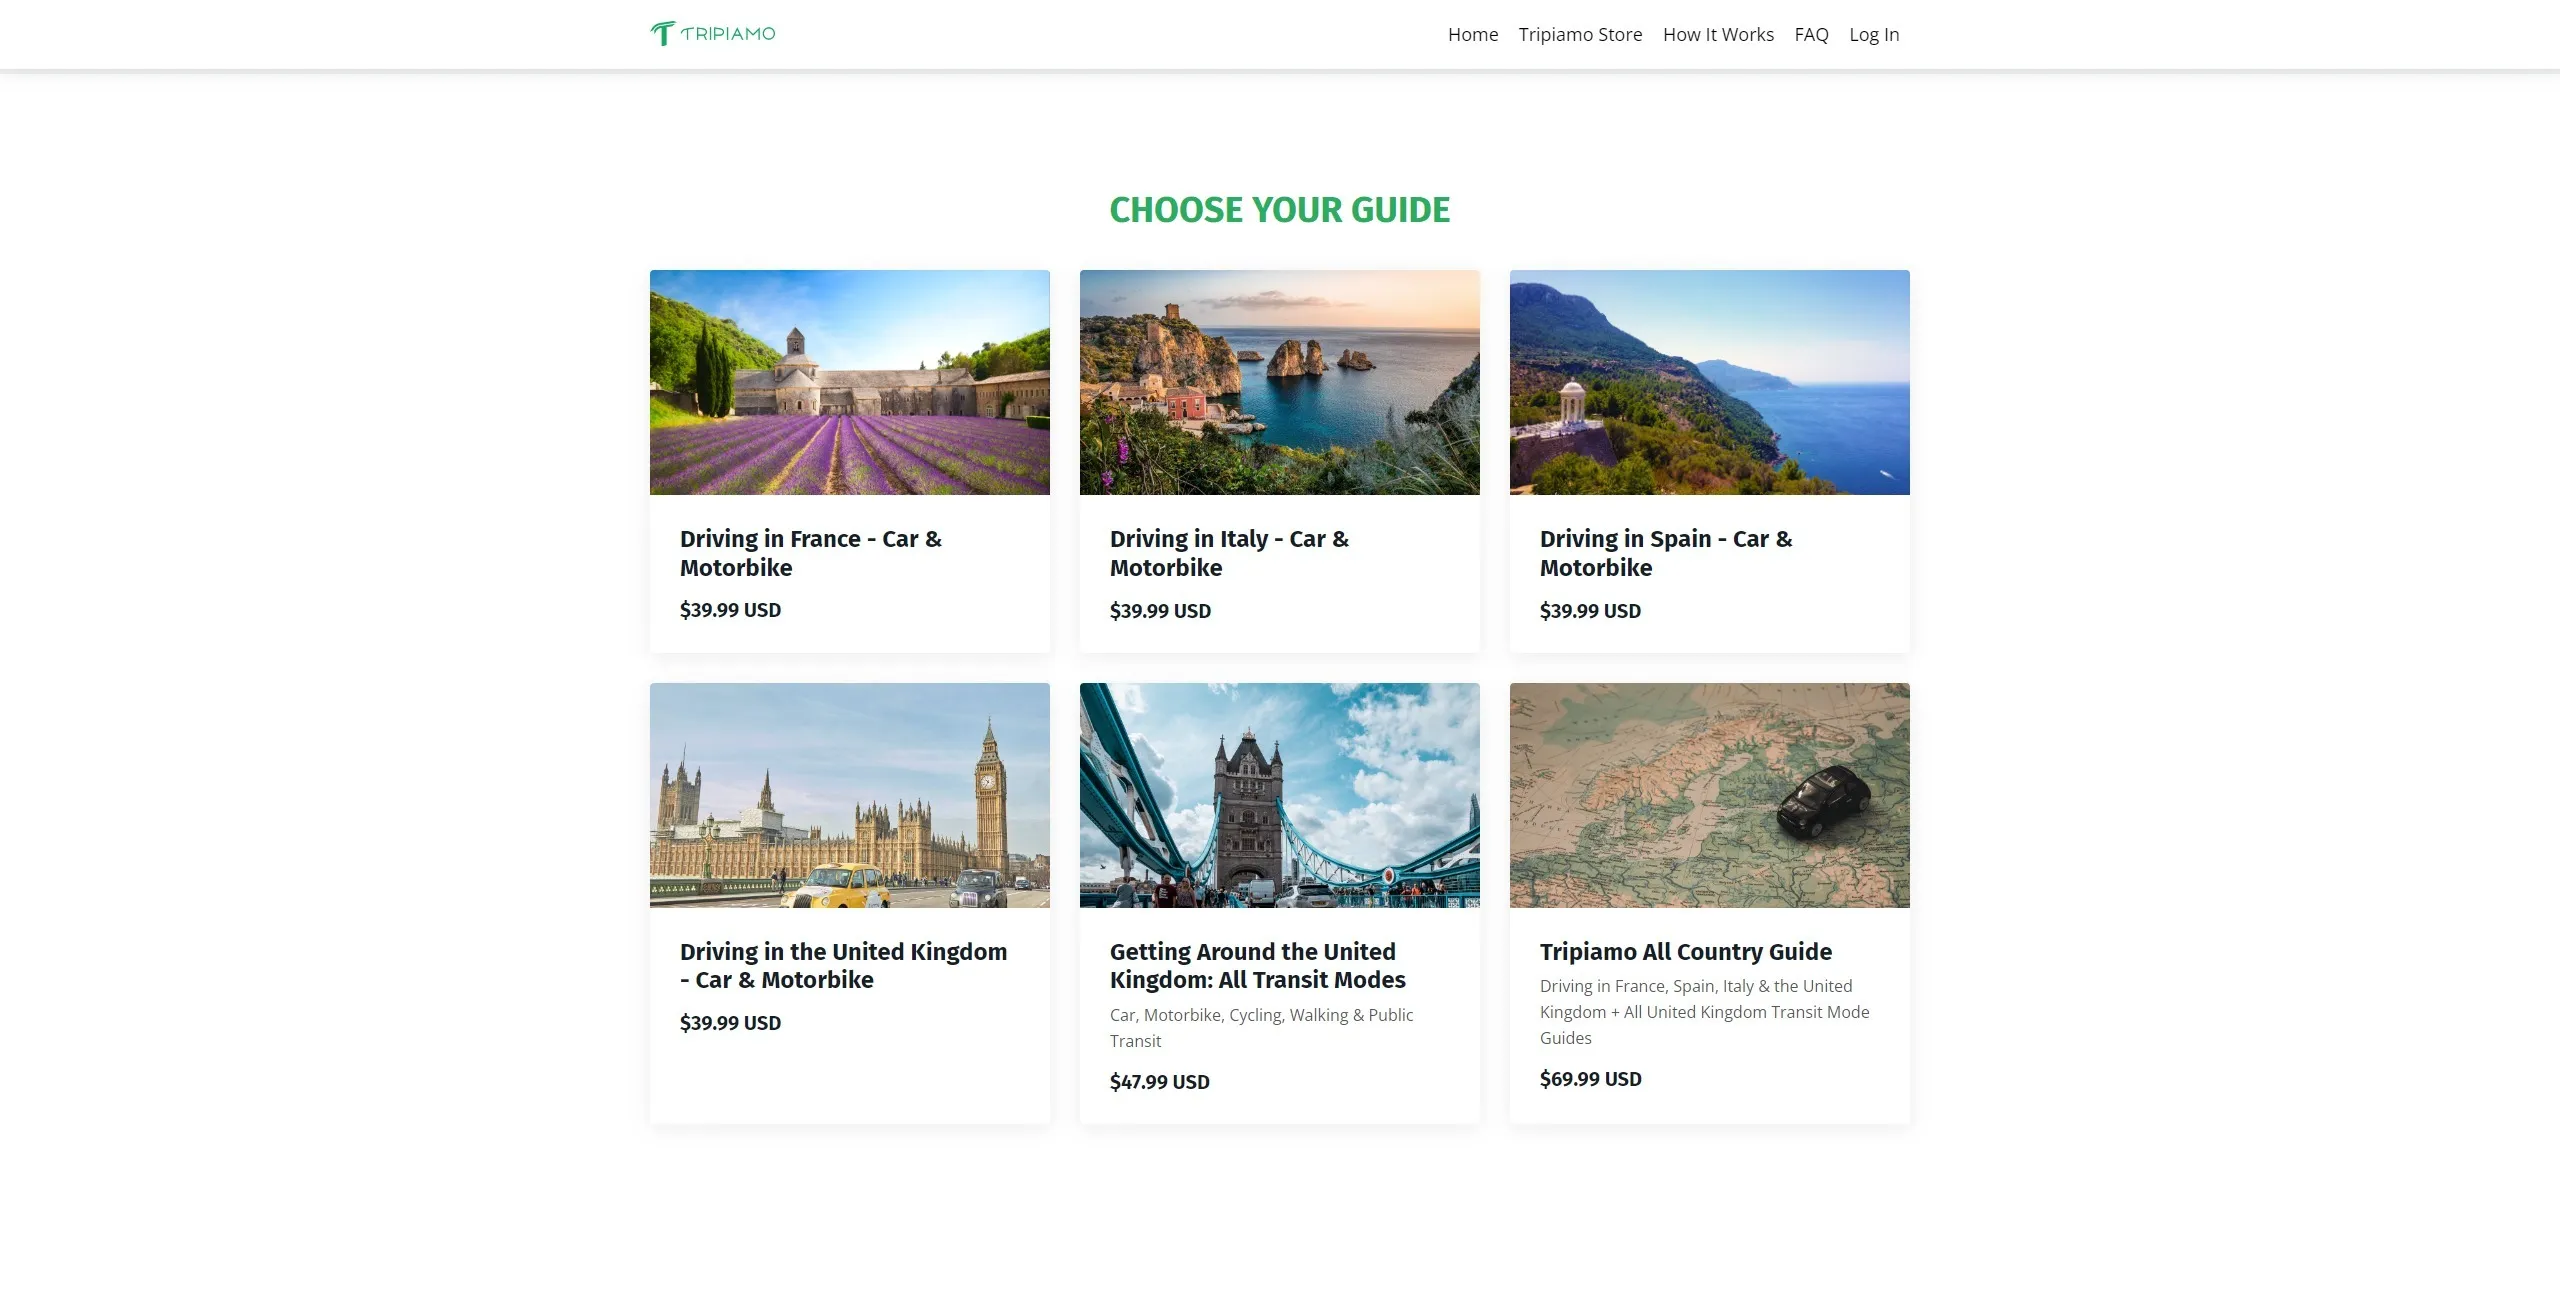Click the $47.99 USD price
Image resolution: width=2560 pixels, height=1289 pixels.
(1160, 1082)
